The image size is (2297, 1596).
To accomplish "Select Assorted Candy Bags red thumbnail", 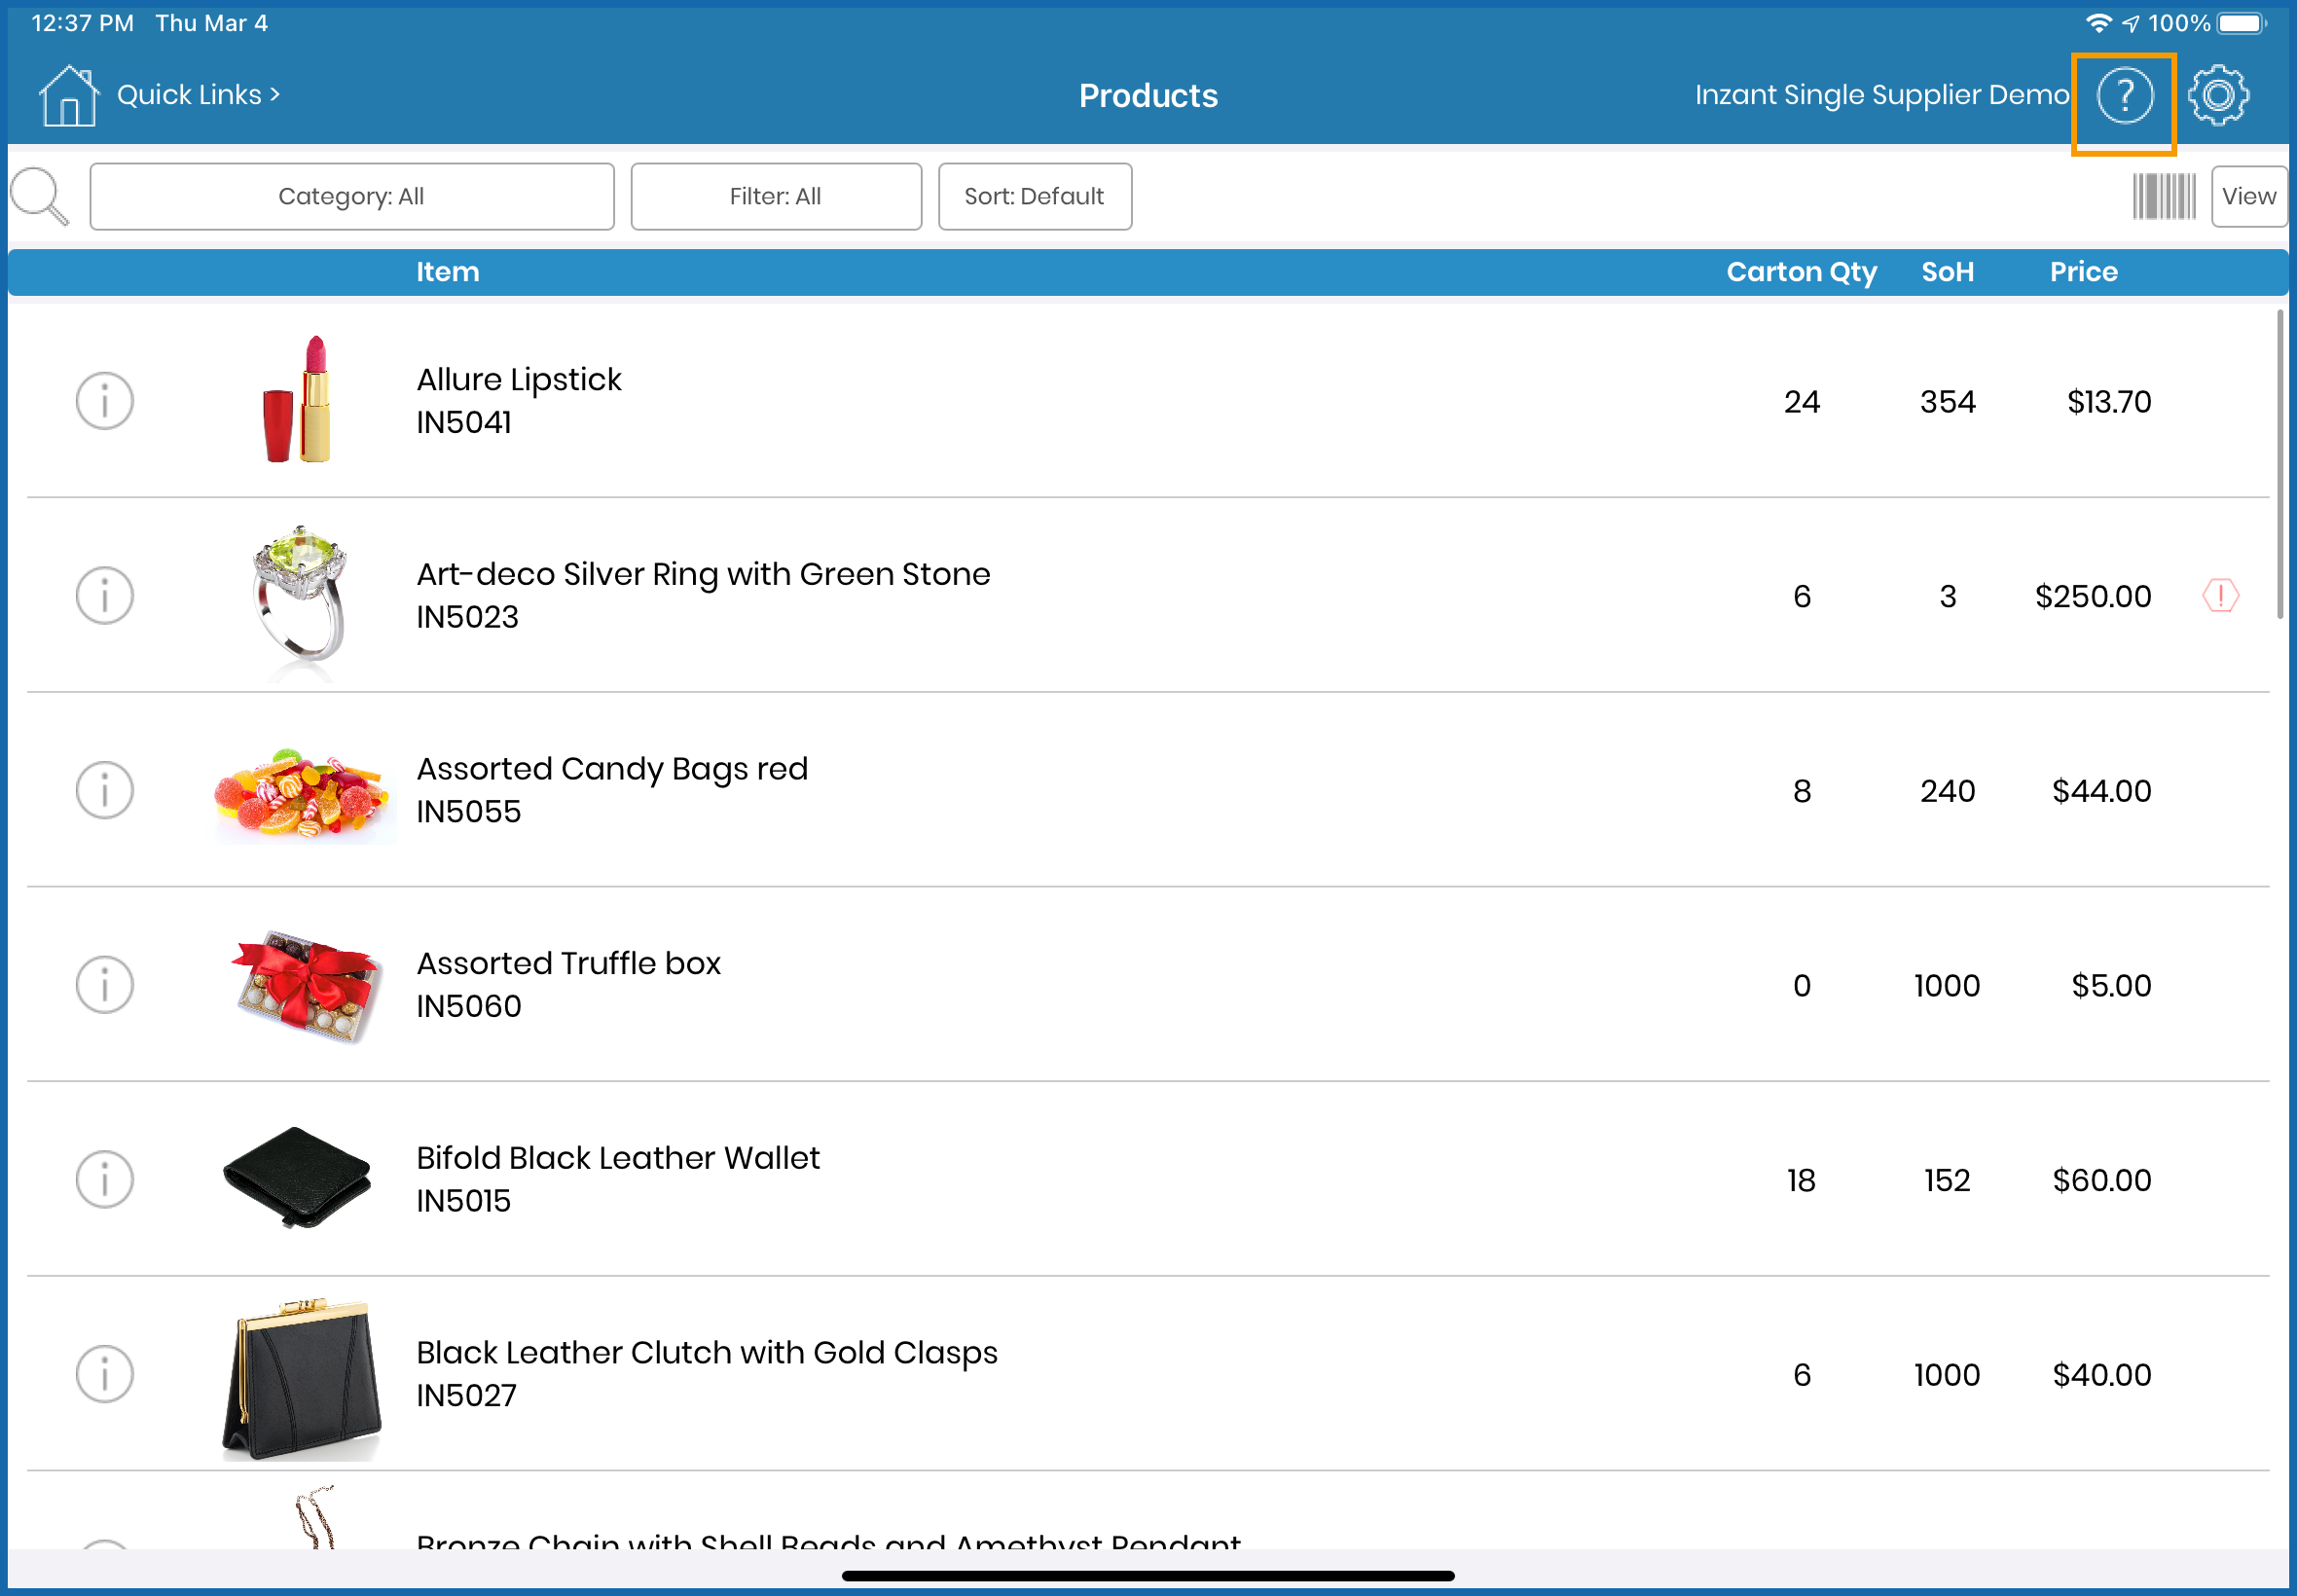I will (300, 792).
